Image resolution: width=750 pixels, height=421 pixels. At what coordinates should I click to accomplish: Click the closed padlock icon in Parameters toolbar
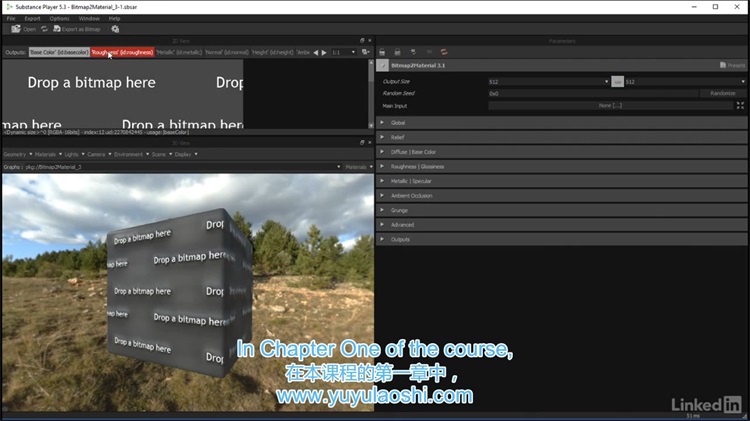pos(397,52)
